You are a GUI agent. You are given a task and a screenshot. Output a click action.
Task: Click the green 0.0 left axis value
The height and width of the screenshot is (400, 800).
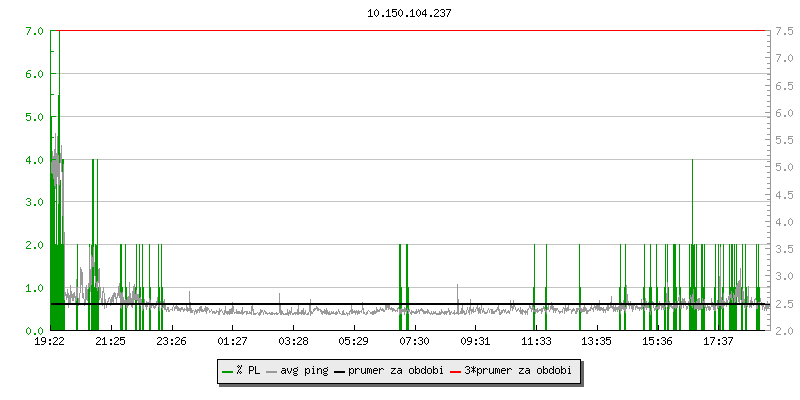coord(33,330)
